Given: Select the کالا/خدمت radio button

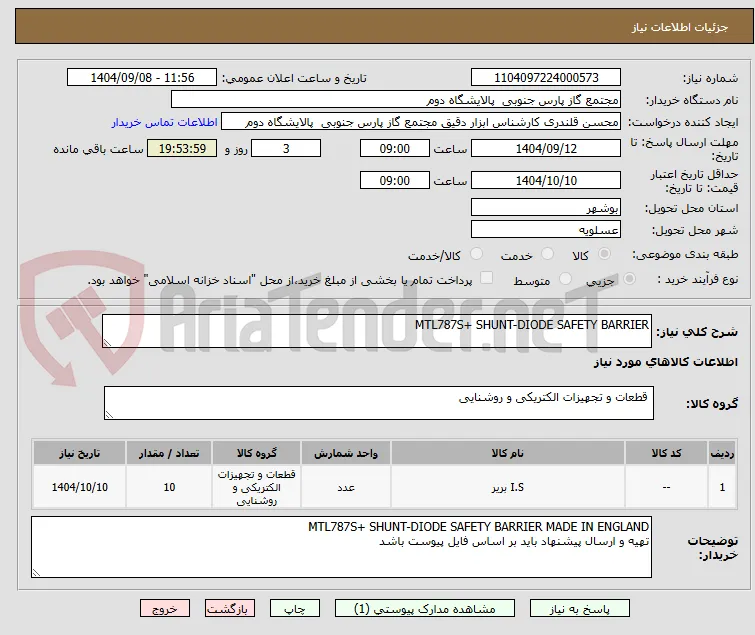Looking at the screenshot, I should coord(476,254).
